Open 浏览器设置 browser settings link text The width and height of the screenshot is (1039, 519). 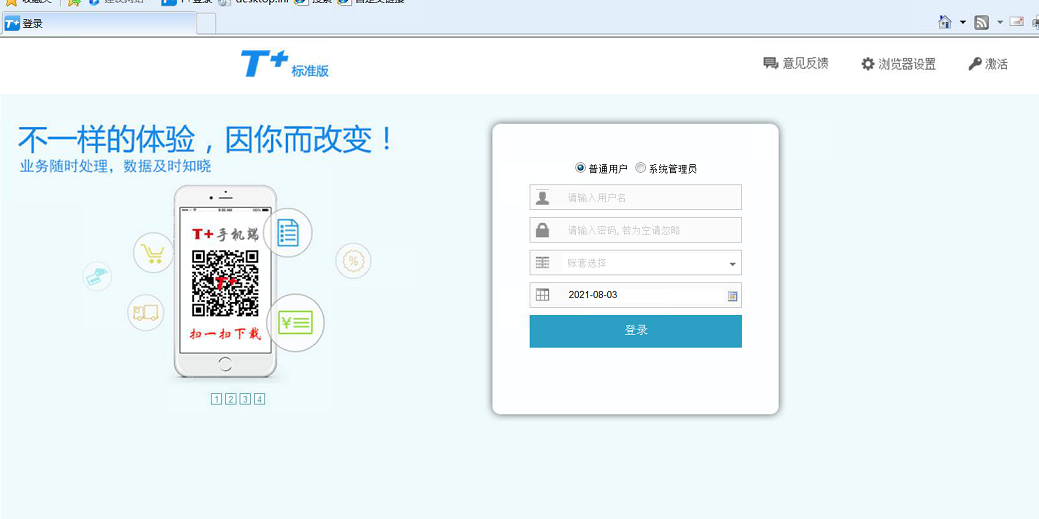click(907, 64)
